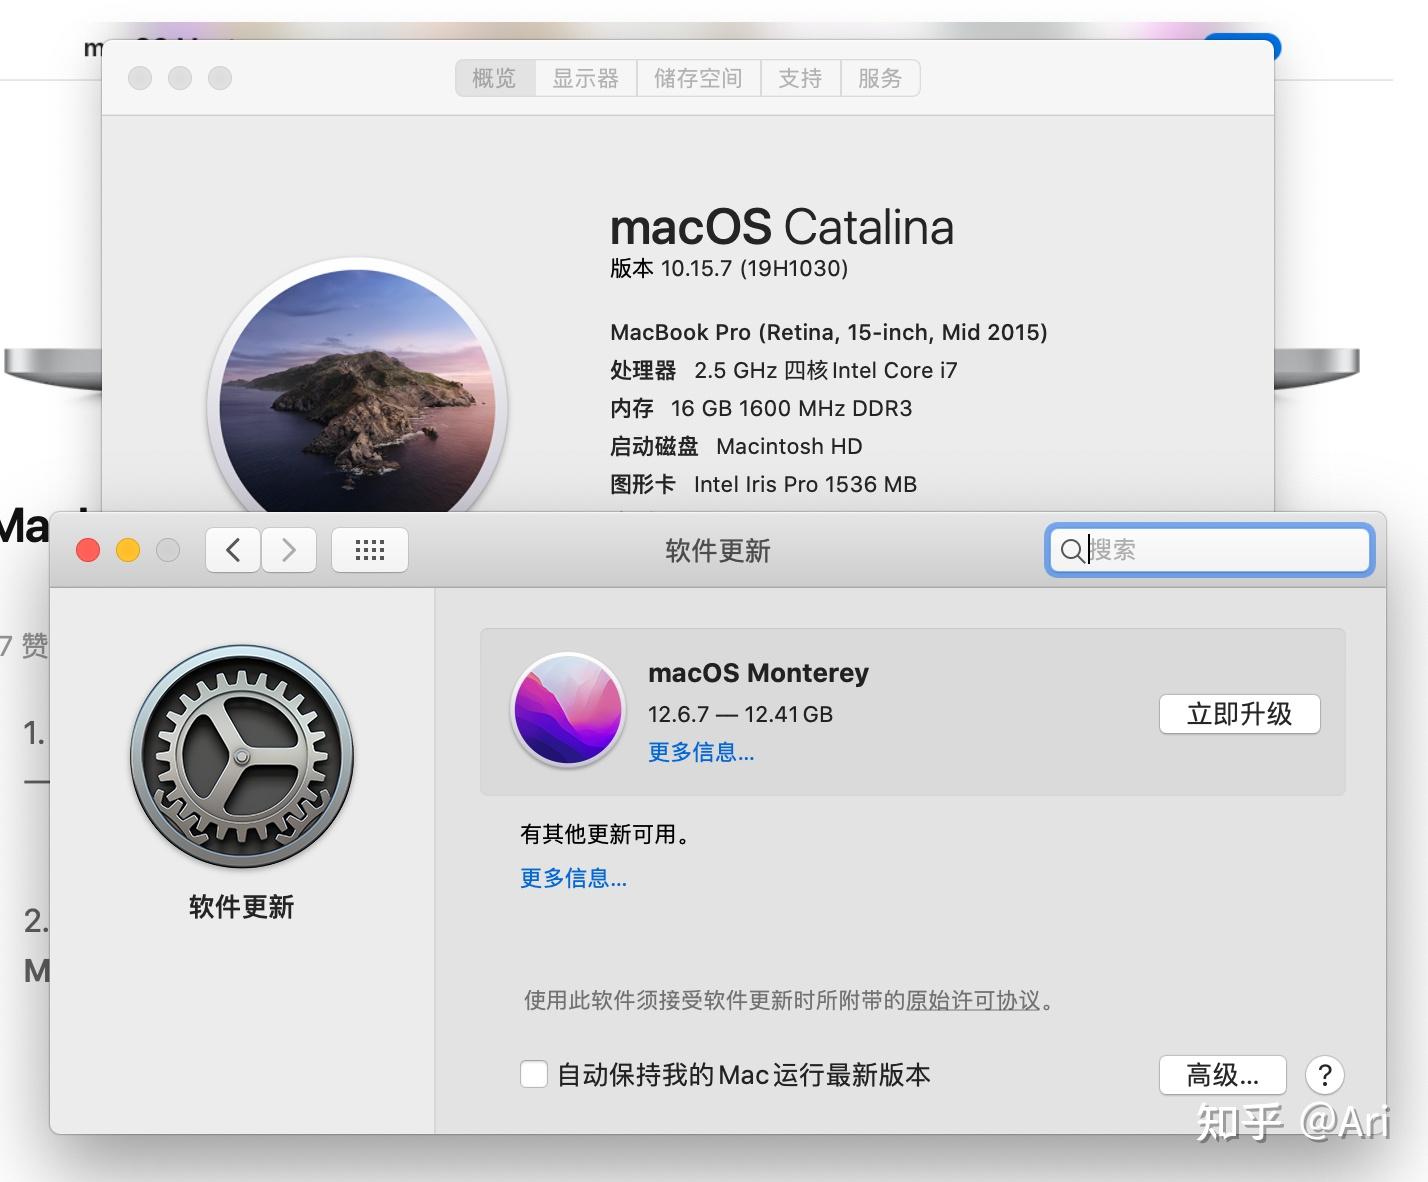The image size is (1428, 1182).
Task: Click MacBook Pro (Retina, 15-inch, Mid 2015) text
Action: (829, 332)
